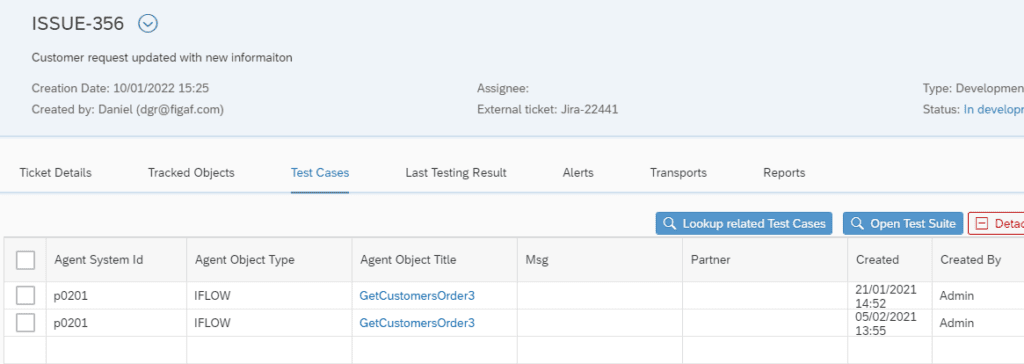The height and width of the screenshot is (364, 1024).
Task: Go to the Alerts tab
Action: point(578,173)
